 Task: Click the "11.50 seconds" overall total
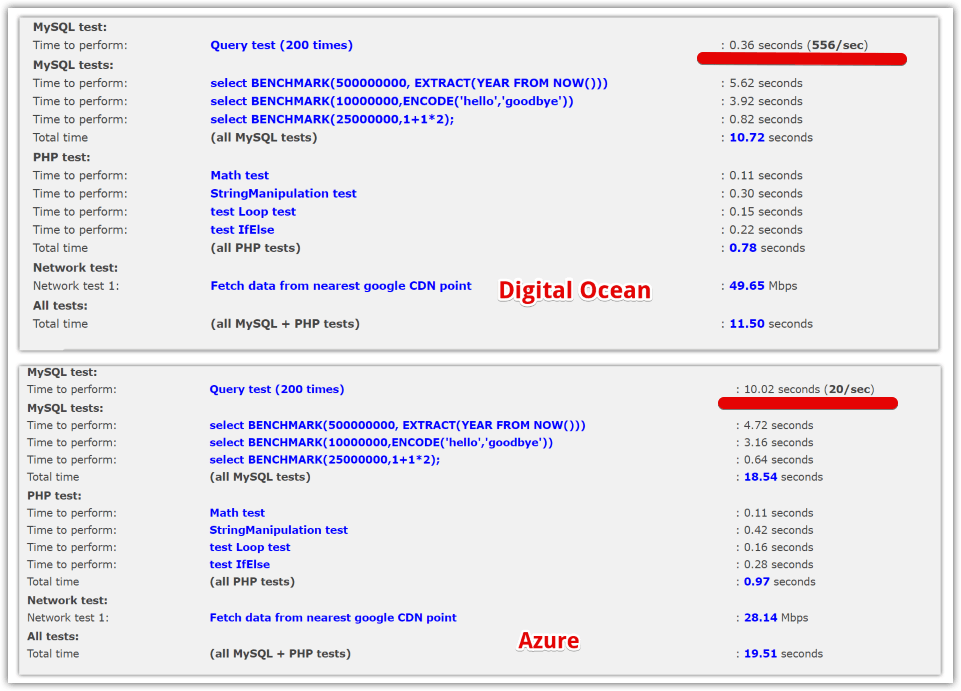pyautogui.click(x=771, y=324)
